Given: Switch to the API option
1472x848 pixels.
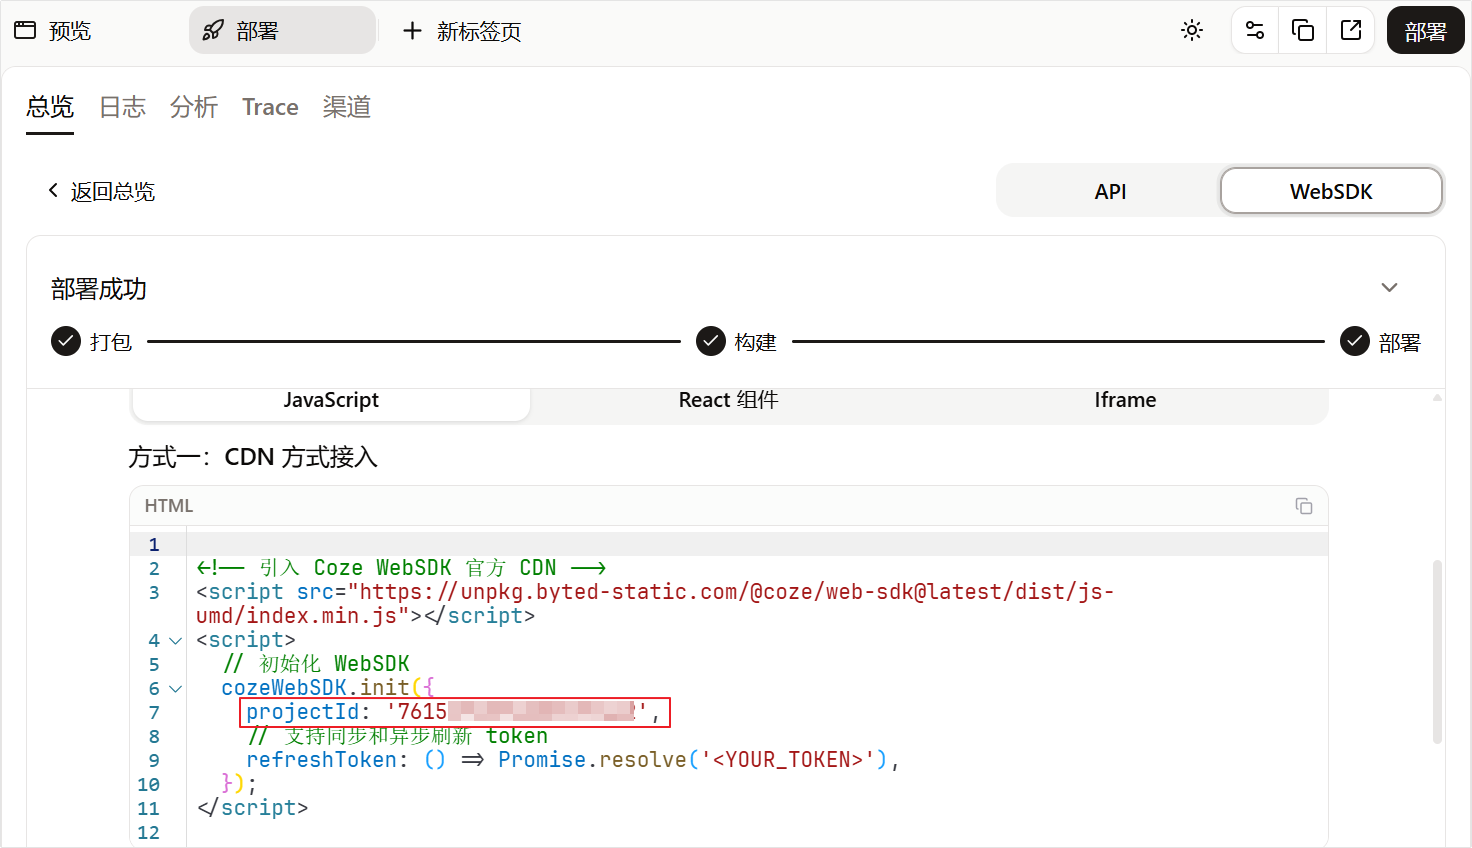Looking at the screenshot, I should coord(1110,191).
